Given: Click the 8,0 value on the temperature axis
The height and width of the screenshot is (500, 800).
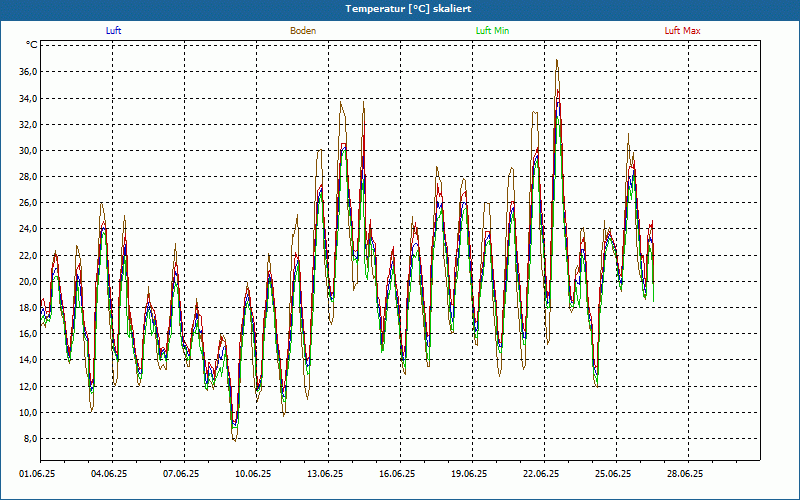Looking at the screenshot, I should click(30, 439).
